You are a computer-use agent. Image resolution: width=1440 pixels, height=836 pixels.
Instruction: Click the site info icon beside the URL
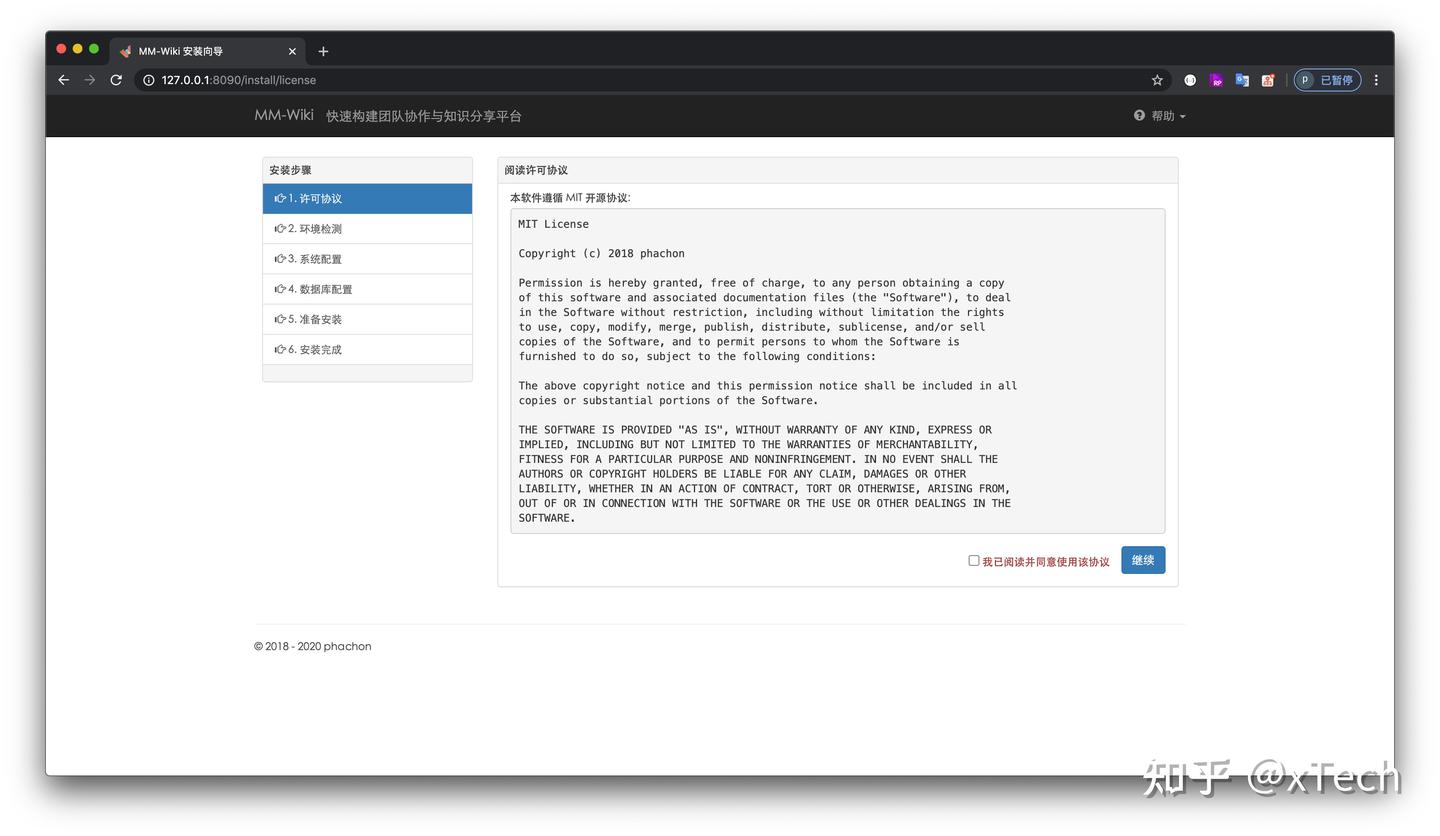coord(148,80)
